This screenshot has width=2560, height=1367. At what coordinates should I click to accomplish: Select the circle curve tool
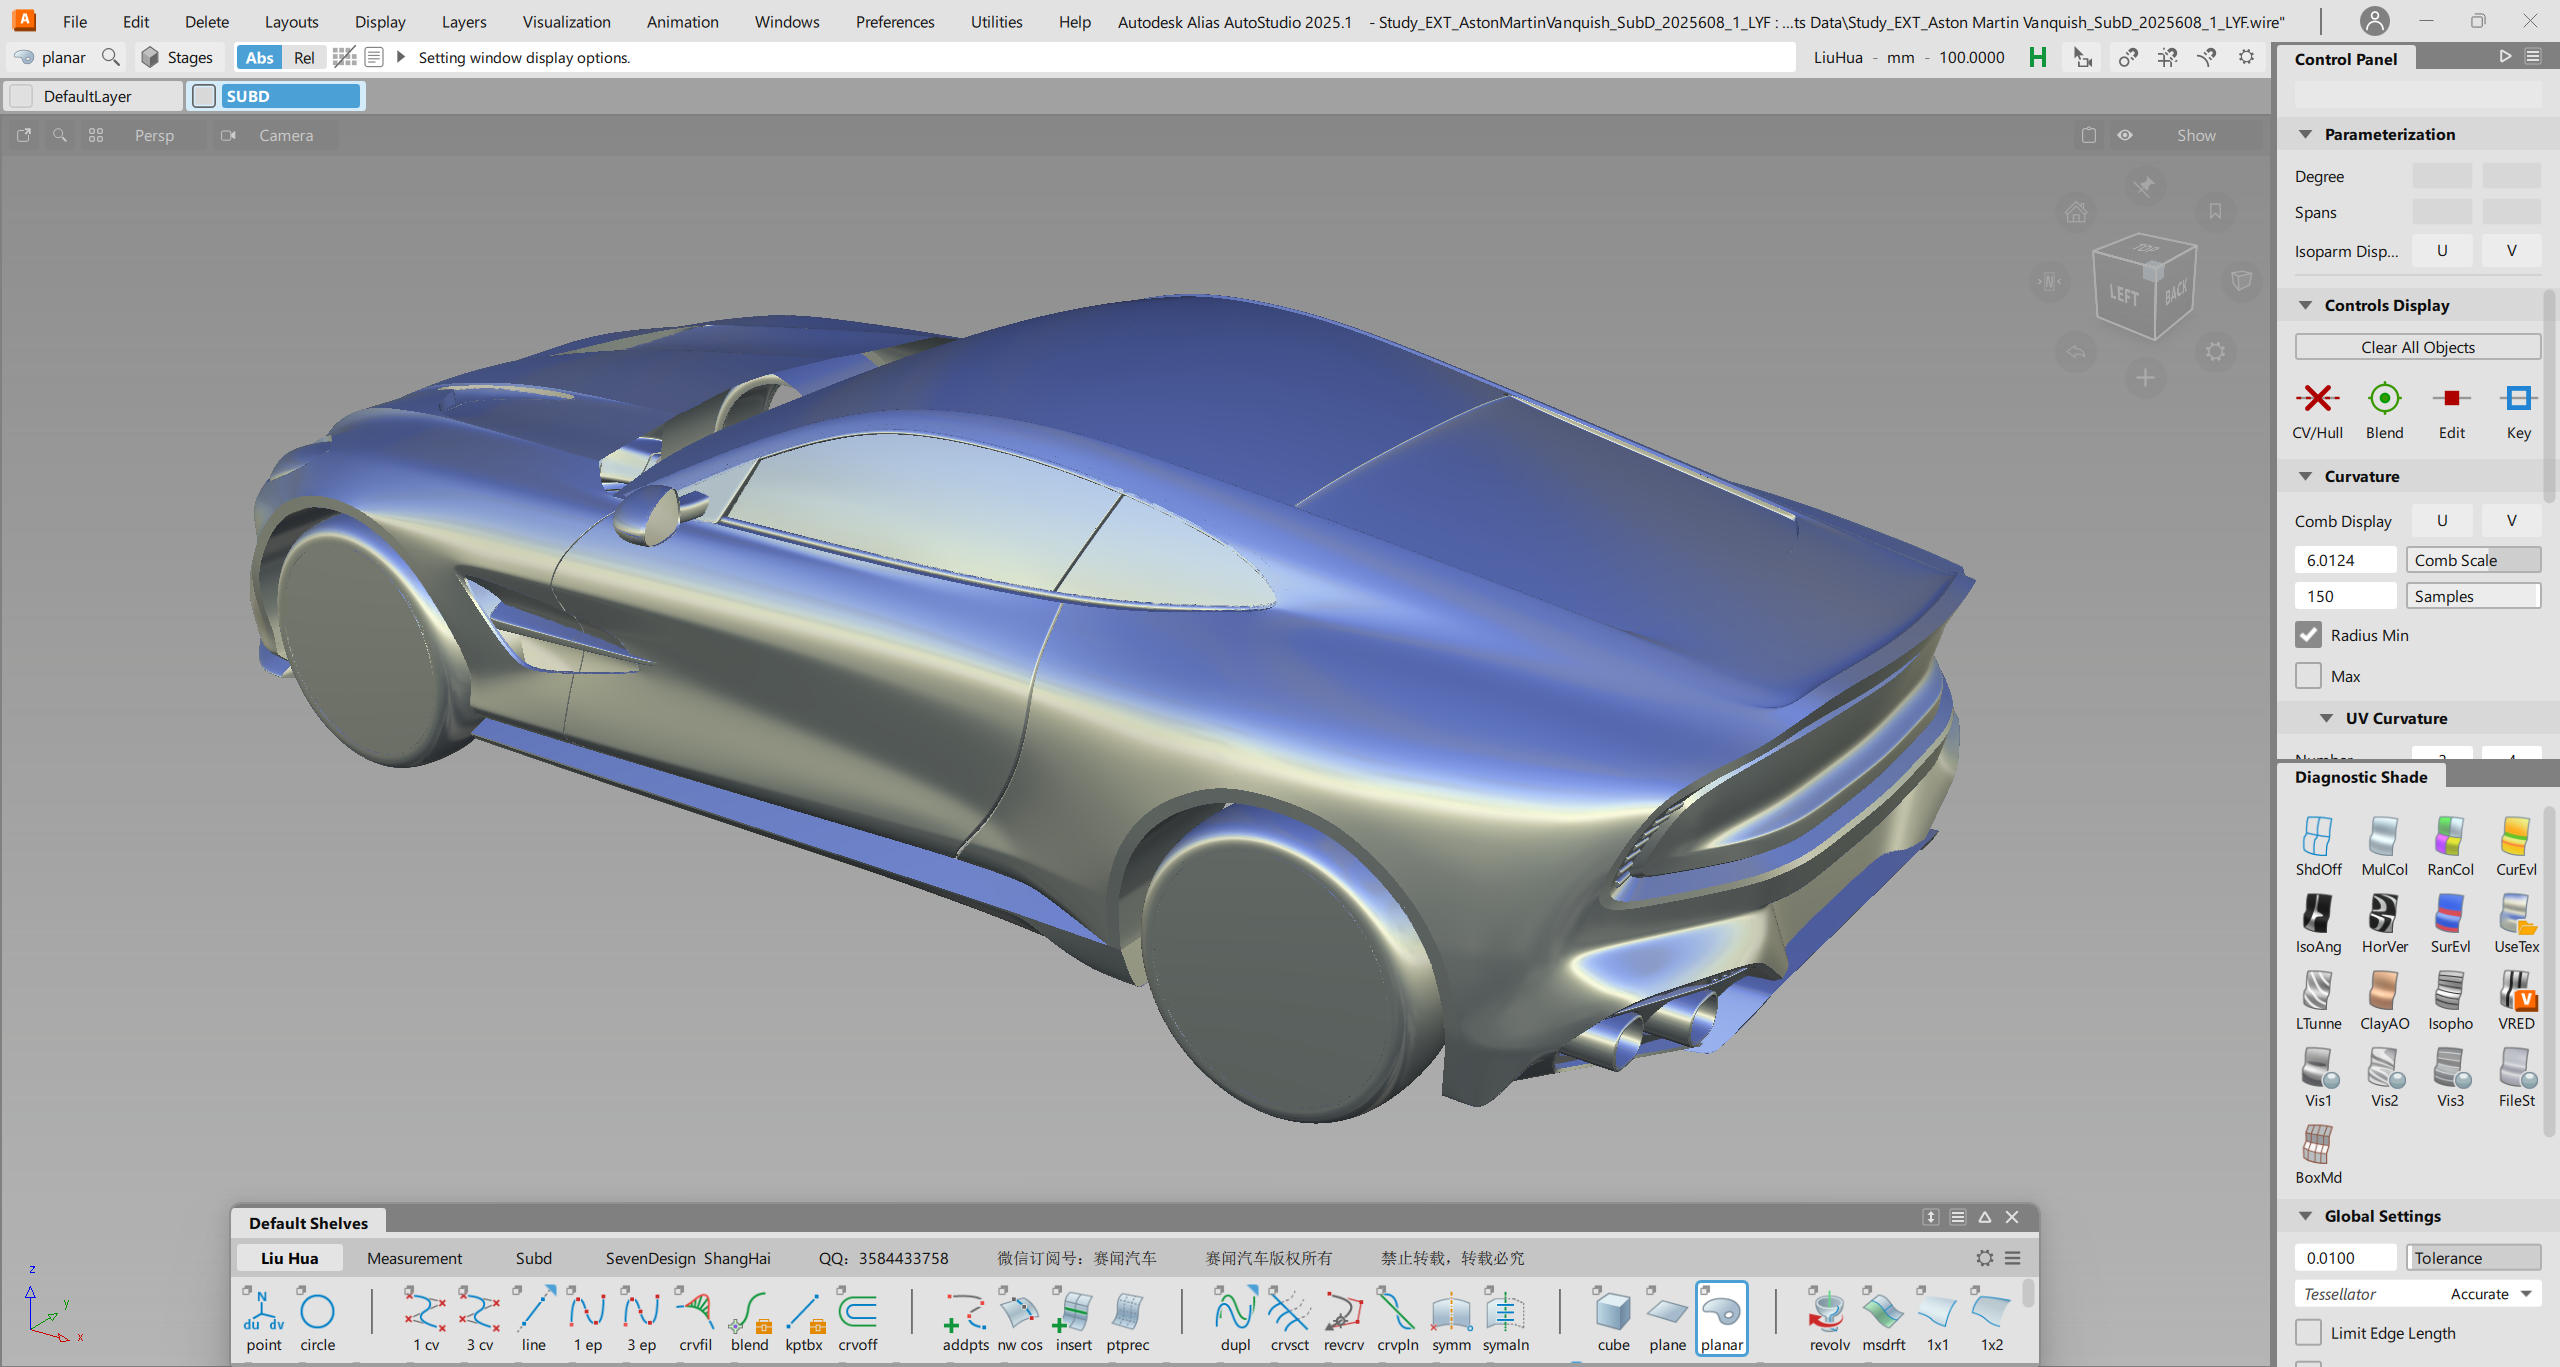(x=317, y=1312)
